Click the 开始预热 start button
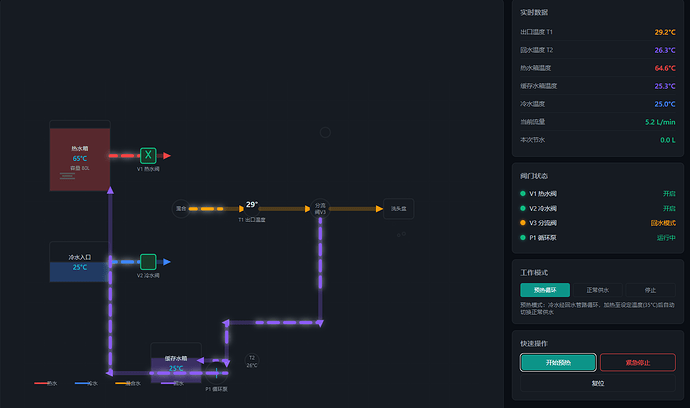 pos(558,363)
